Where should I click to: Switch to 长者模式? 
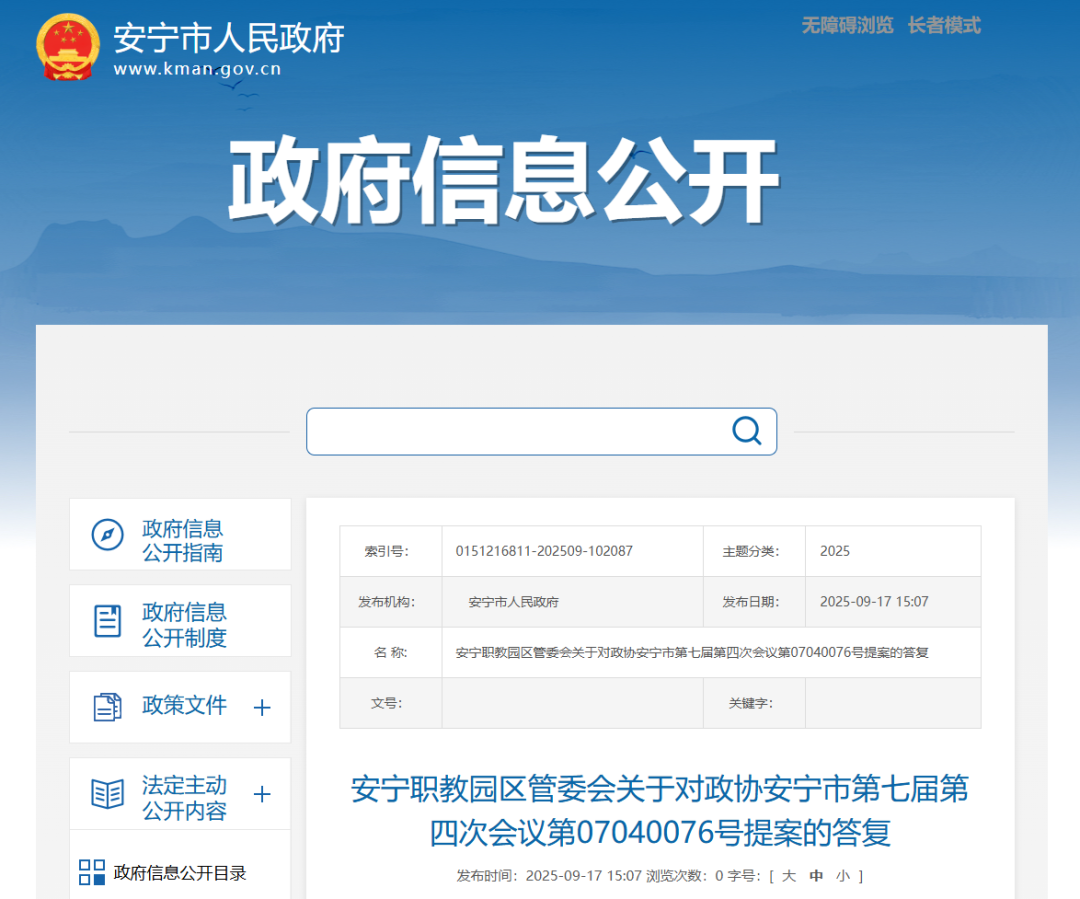(x=944, y=25)
